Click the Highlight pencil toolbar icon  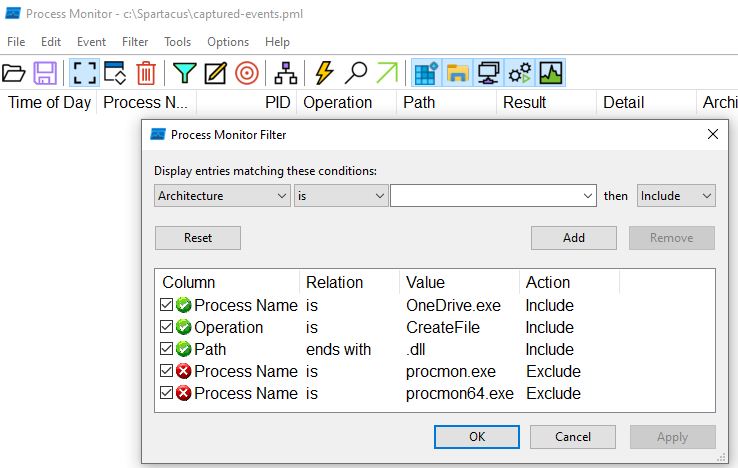coord(216,73)
